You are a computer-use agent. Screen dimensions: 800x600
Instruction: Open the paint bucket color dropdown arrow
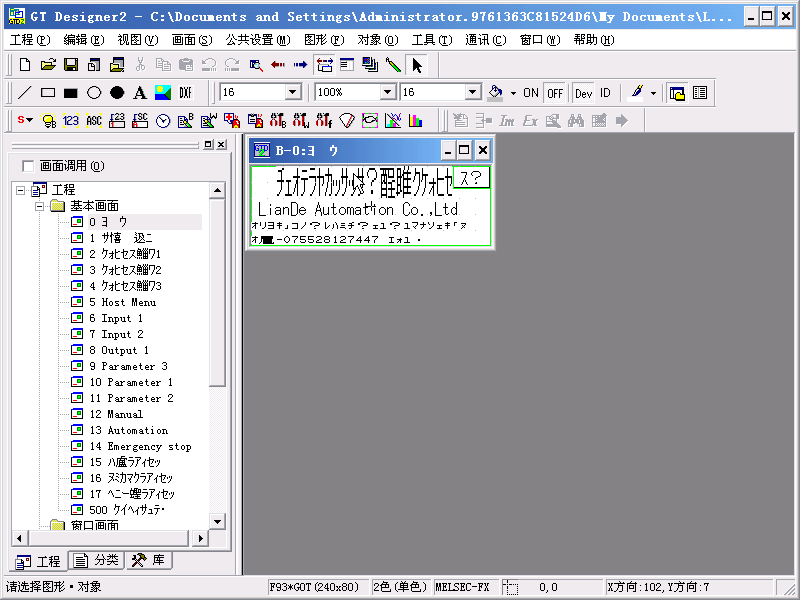click(513, 93)
